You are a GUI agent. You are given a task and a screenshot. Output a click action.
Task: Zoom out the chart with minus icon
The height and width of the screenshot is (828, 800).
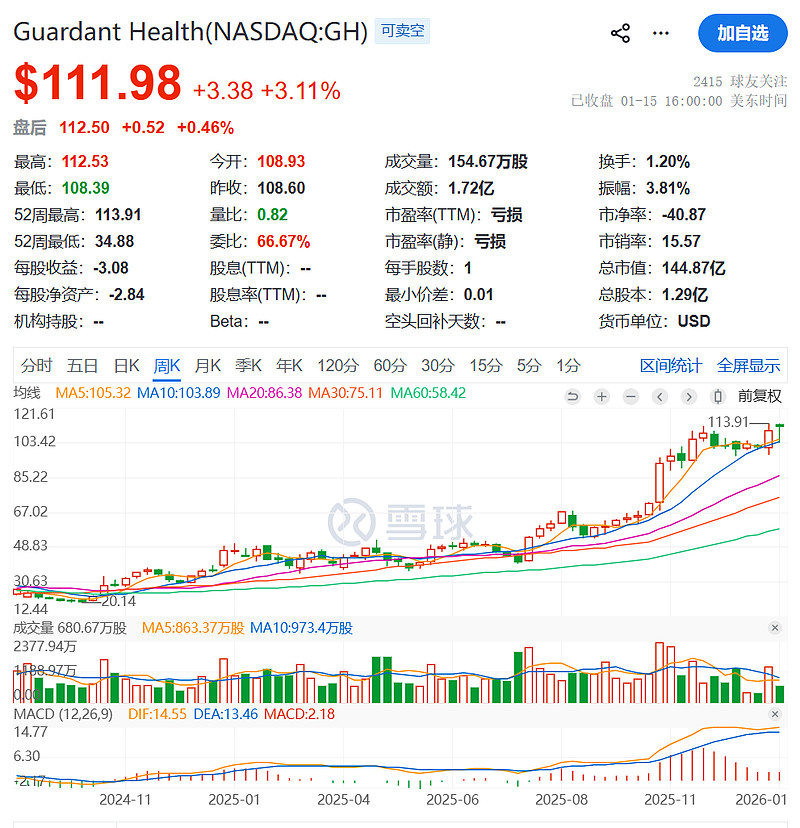pos(630,396)
